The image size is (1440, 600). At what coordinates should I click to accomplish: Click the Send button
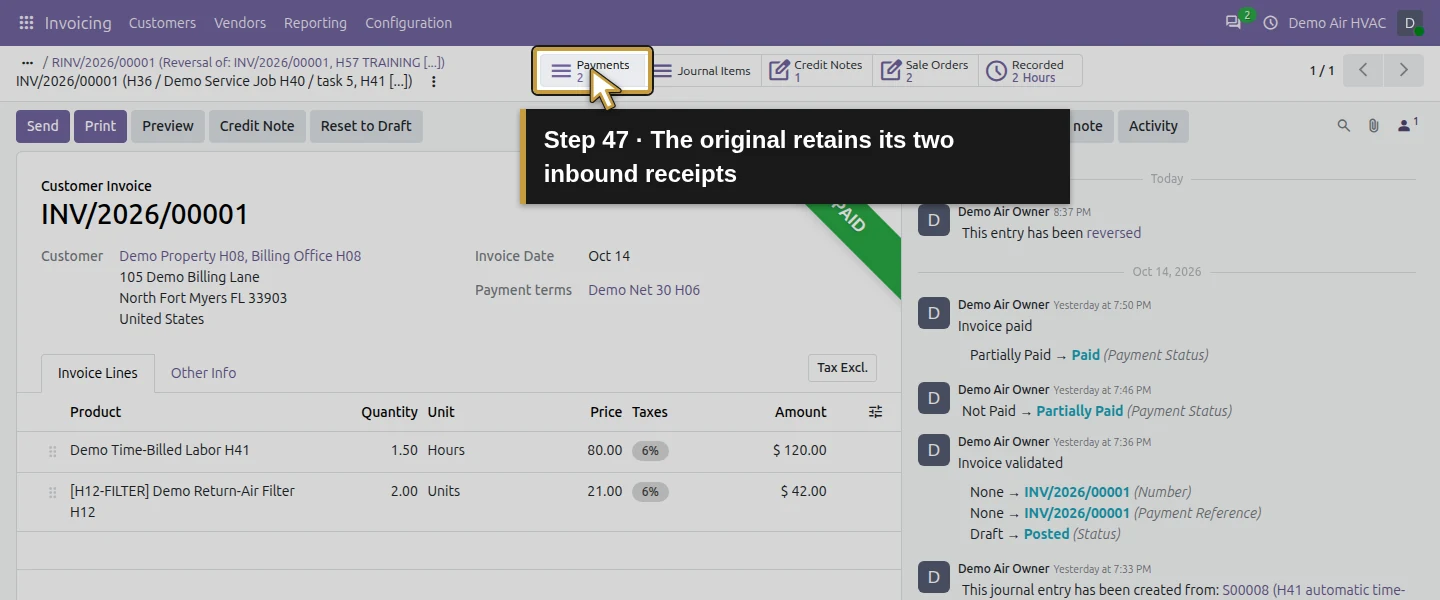click(43, 126)
